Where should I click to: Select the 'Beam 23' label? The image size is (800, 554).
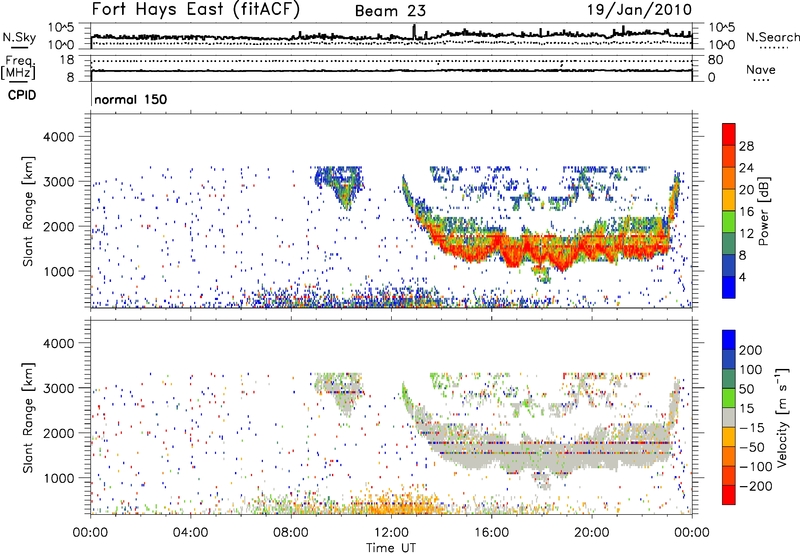pos(390,11)
